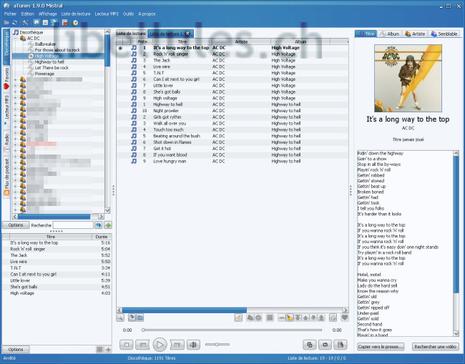Open the Liste de lecture menu
This screenshot has height=364, width=465.
point(76,14)
